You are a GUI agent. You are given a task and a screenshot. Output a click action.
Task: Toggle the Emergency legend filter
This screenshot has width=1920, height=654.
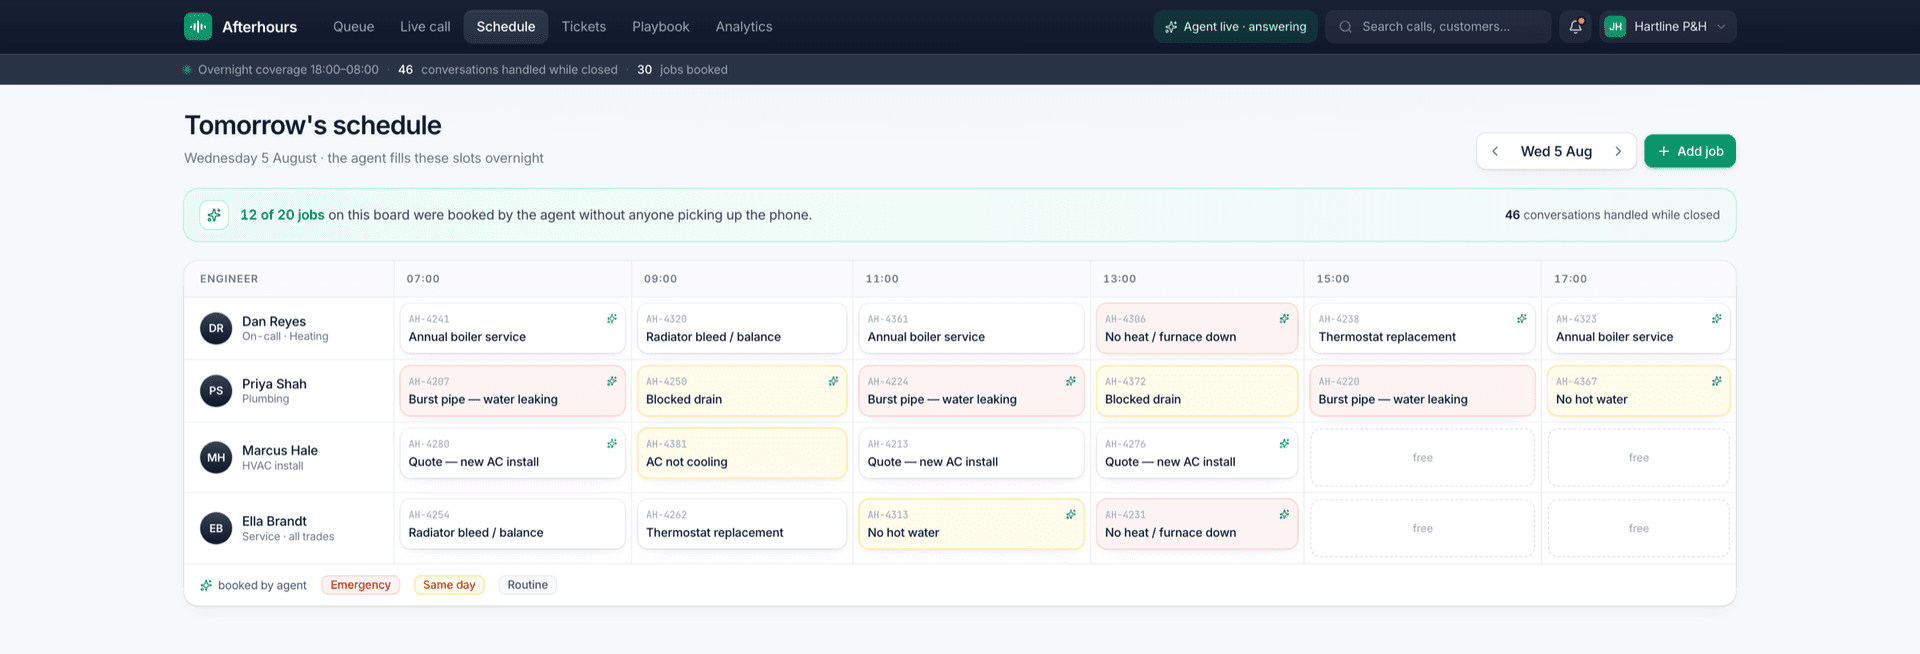(x=360, y=585)
